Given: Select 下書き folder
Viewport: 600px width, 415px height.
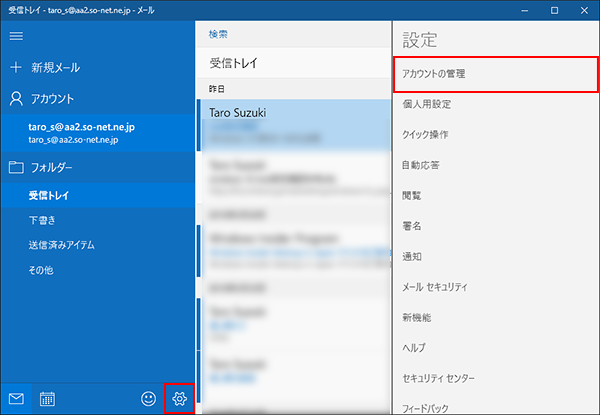Looking at the screenshot, I should coord(42,219).
